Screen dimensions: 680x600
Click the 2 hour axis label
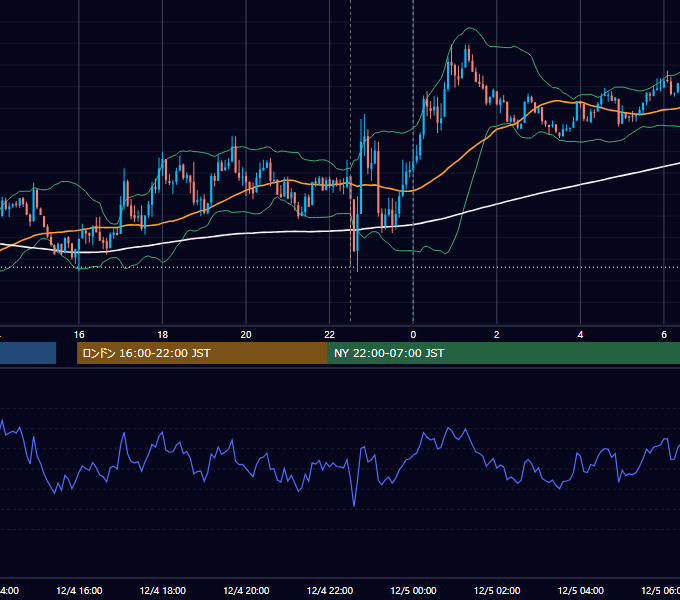point(497,335)
